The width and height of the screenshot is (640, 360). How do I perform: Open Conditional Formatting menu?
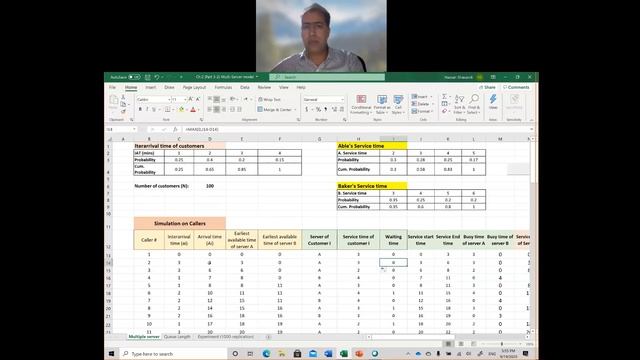coord(361,104)
